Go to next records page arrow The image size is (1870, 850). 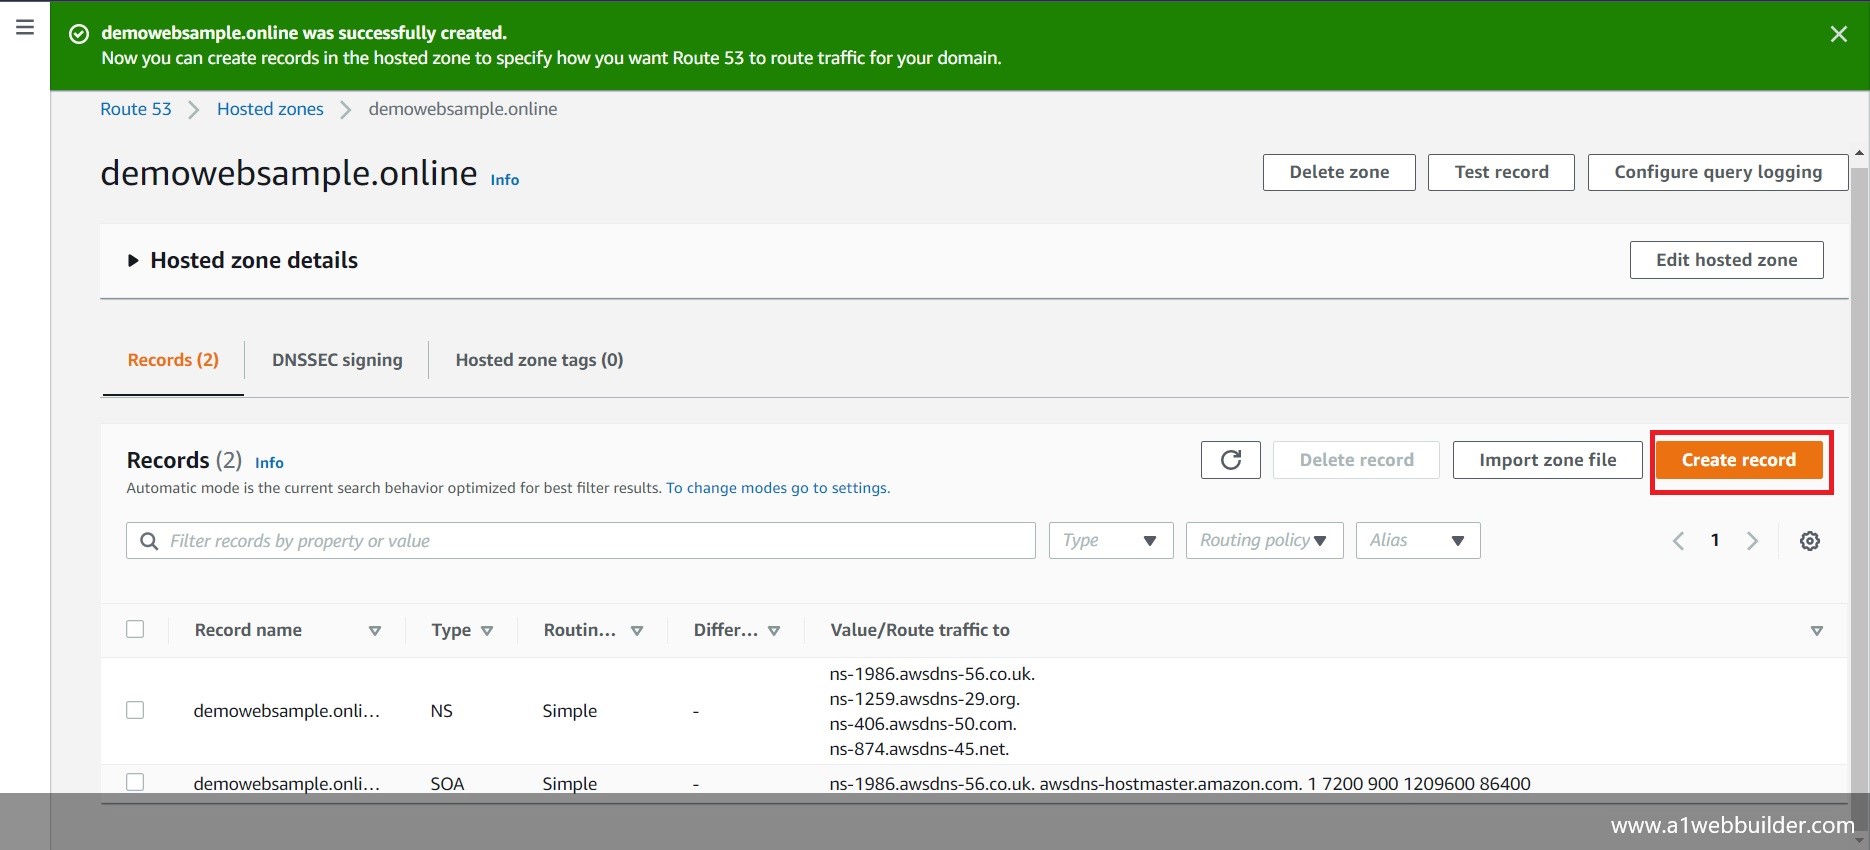click(x=1752, y=541)
